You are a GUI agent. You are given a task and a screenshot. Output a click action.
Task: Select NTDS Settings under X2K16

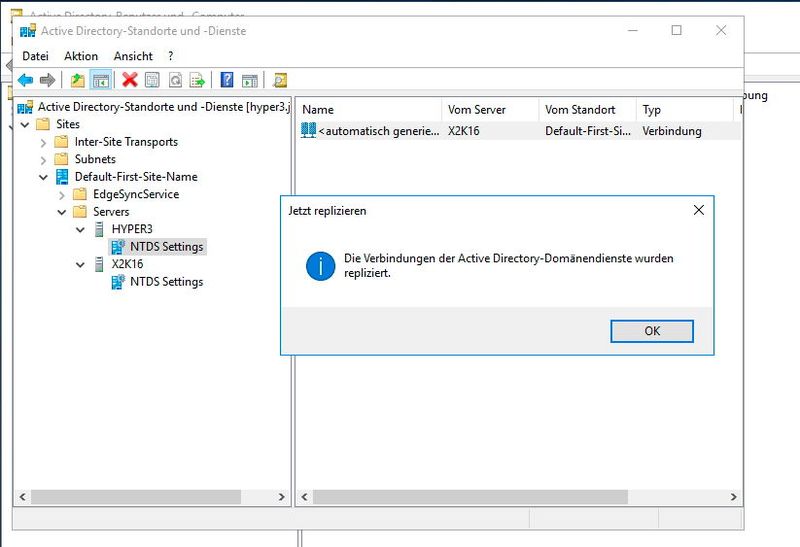click(x=166, y=282)
